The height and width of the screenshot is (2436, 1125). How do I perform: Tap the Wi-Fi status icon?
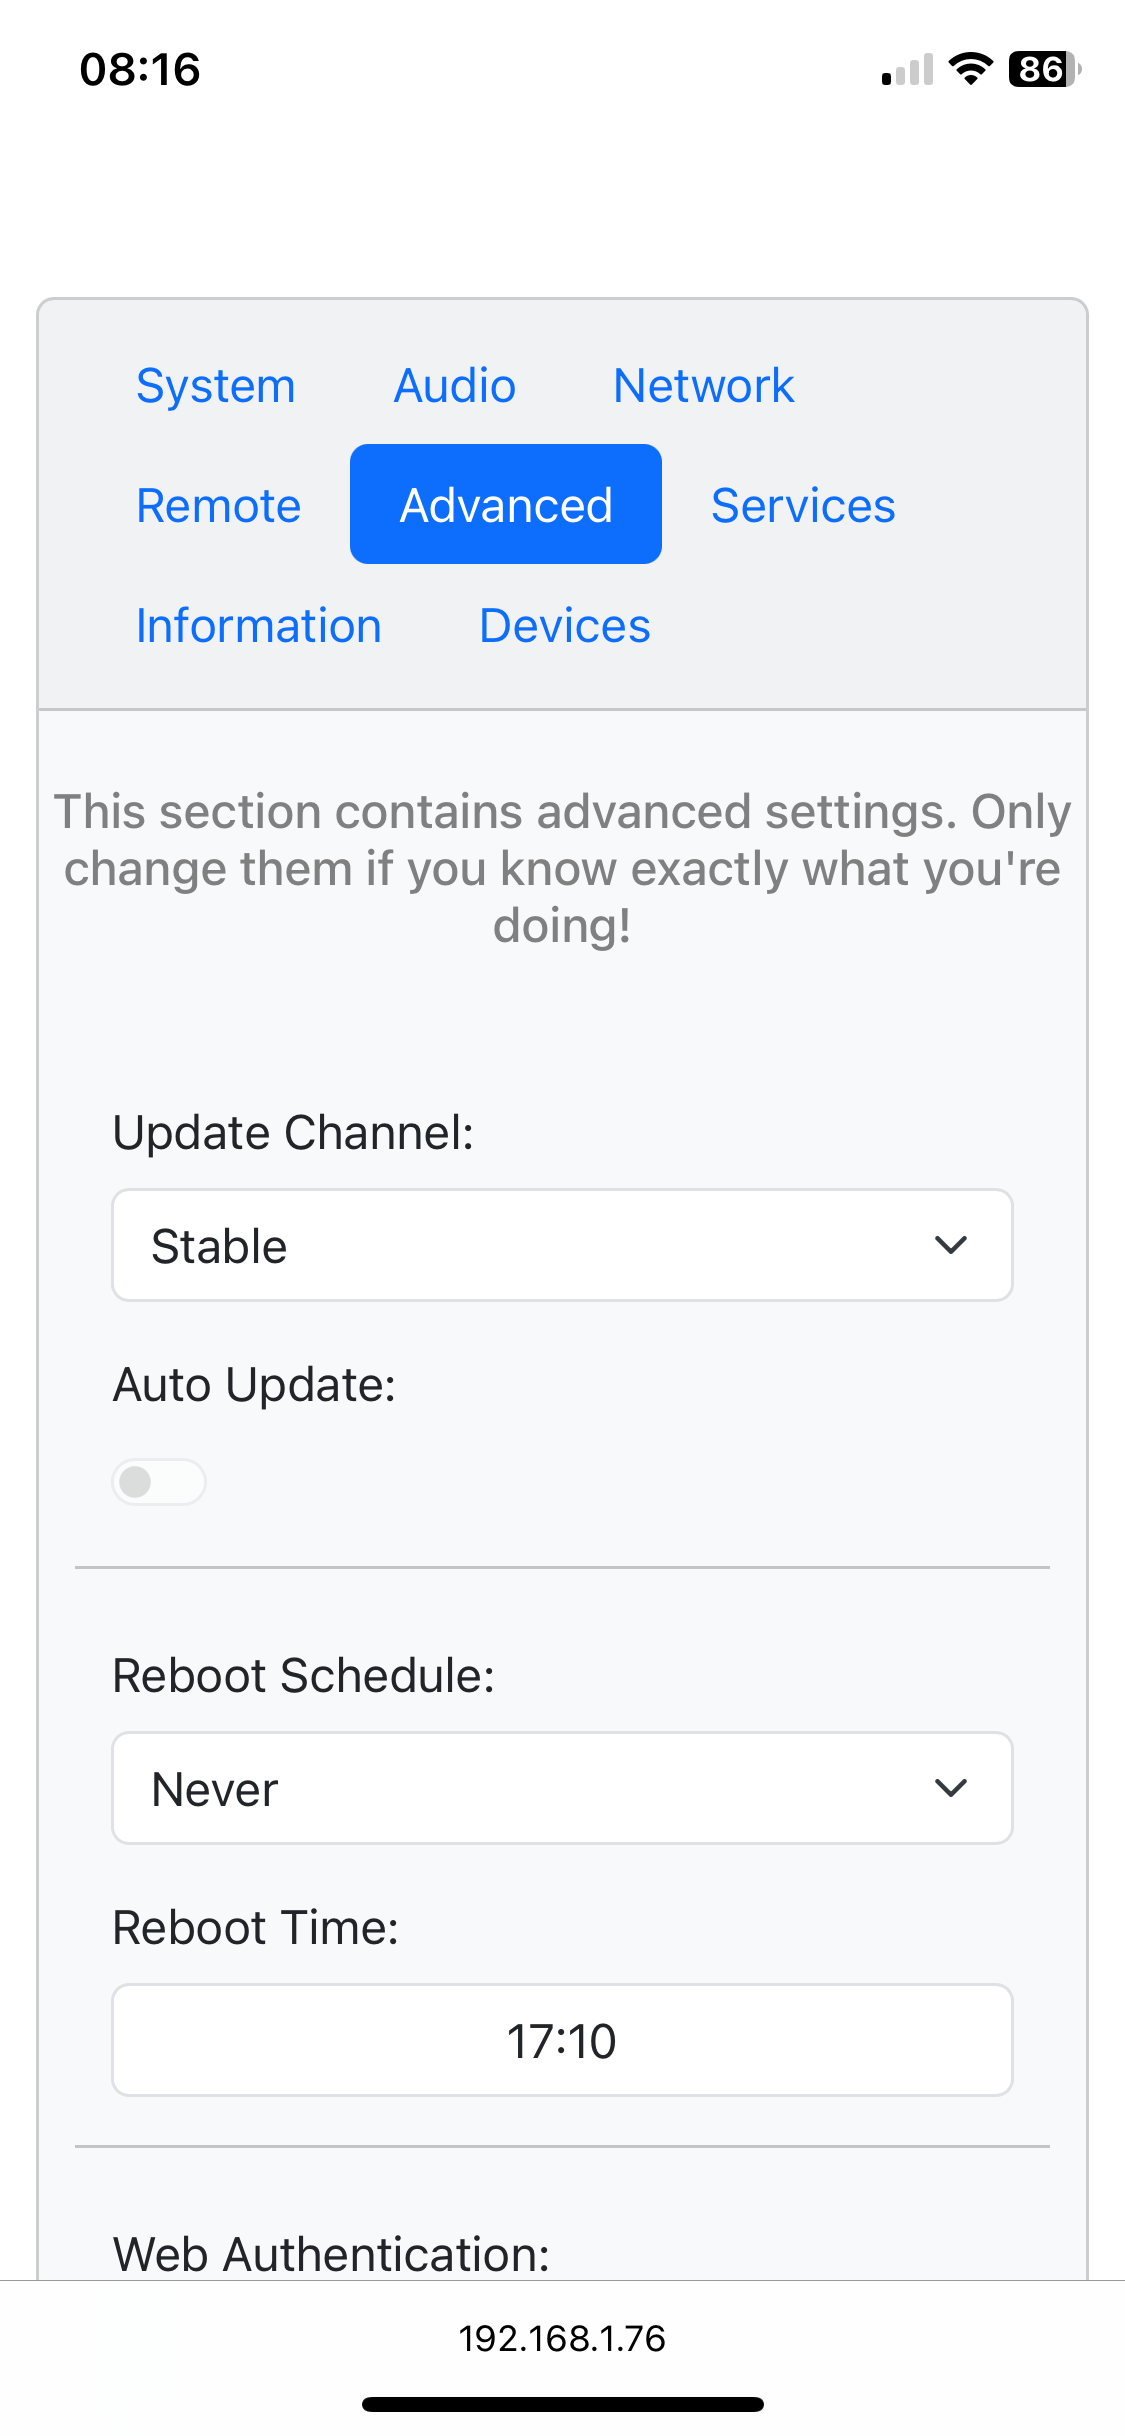tap(970, 70)
